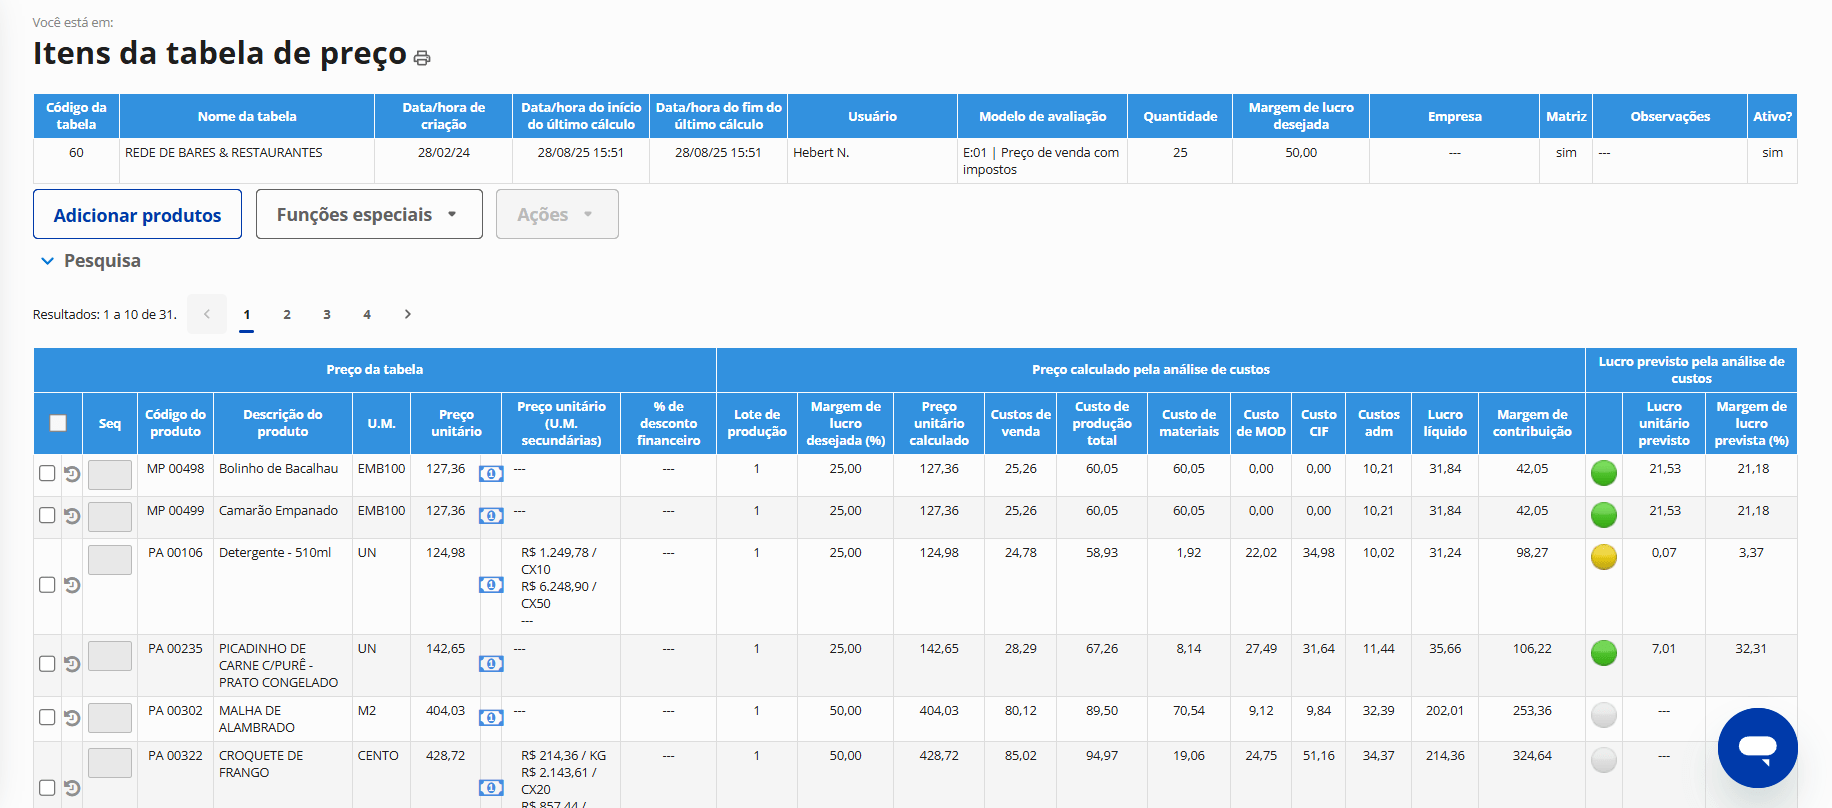Screen dimensions: 1832x808
Task: Click the Adicionar produtos button
Action: click(137, 214)
